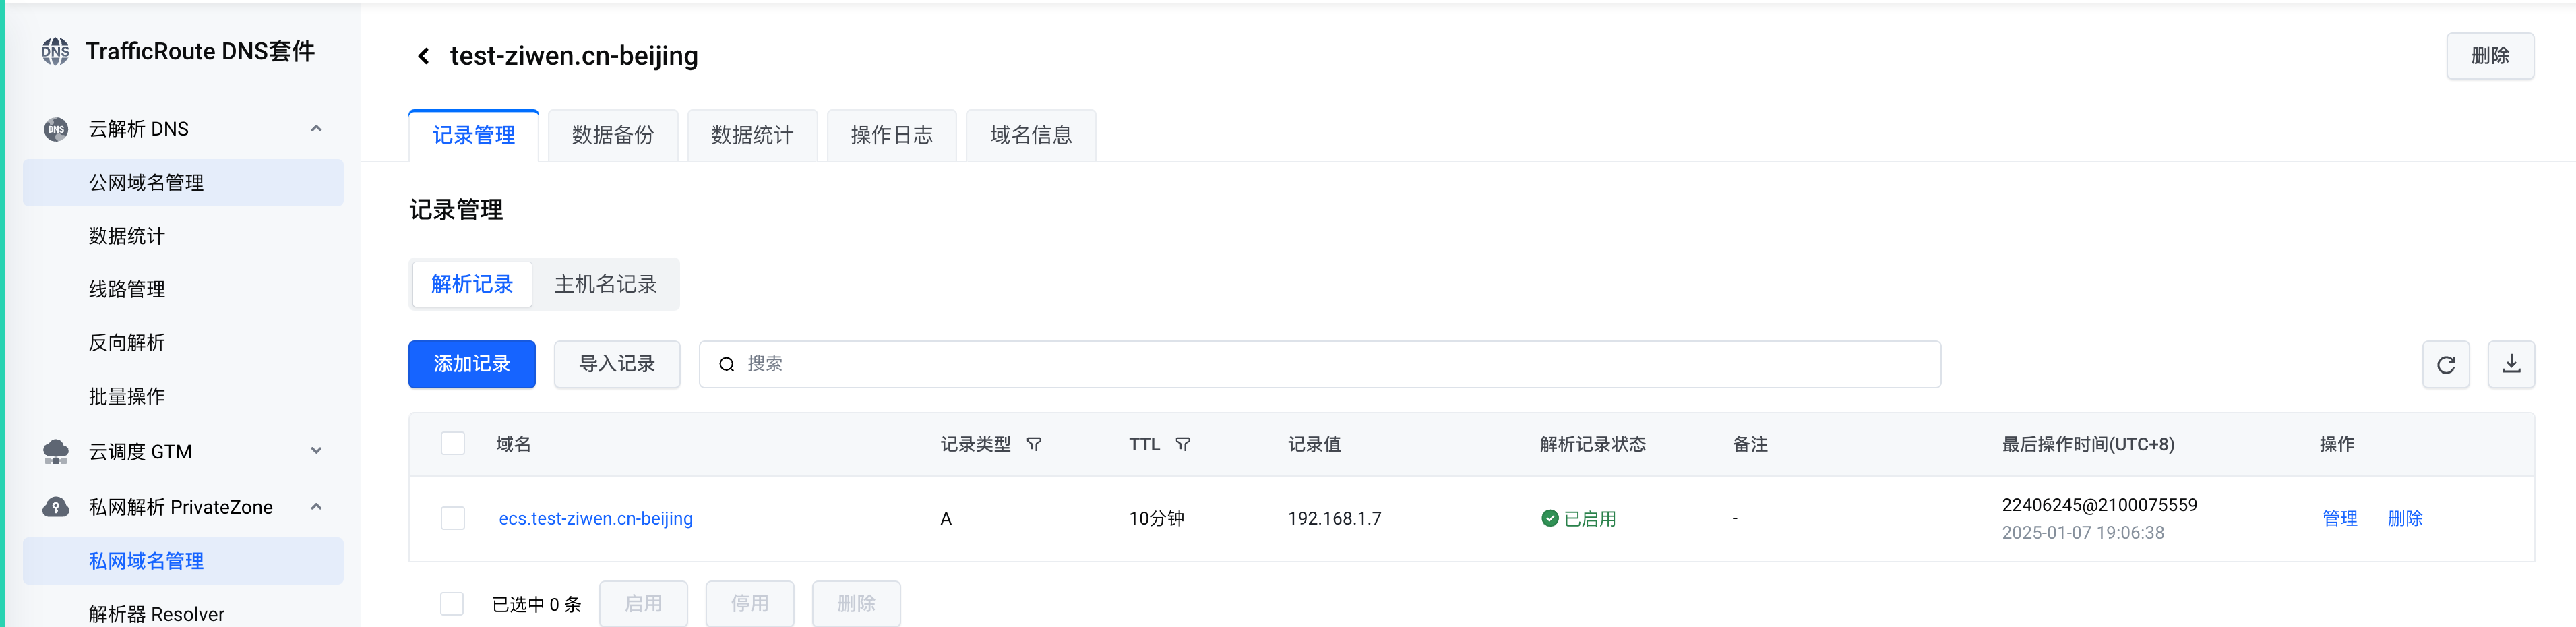This screenshot has width=2576, height=627.
Task: Click the download records icon
Action: click(2510, 365)
